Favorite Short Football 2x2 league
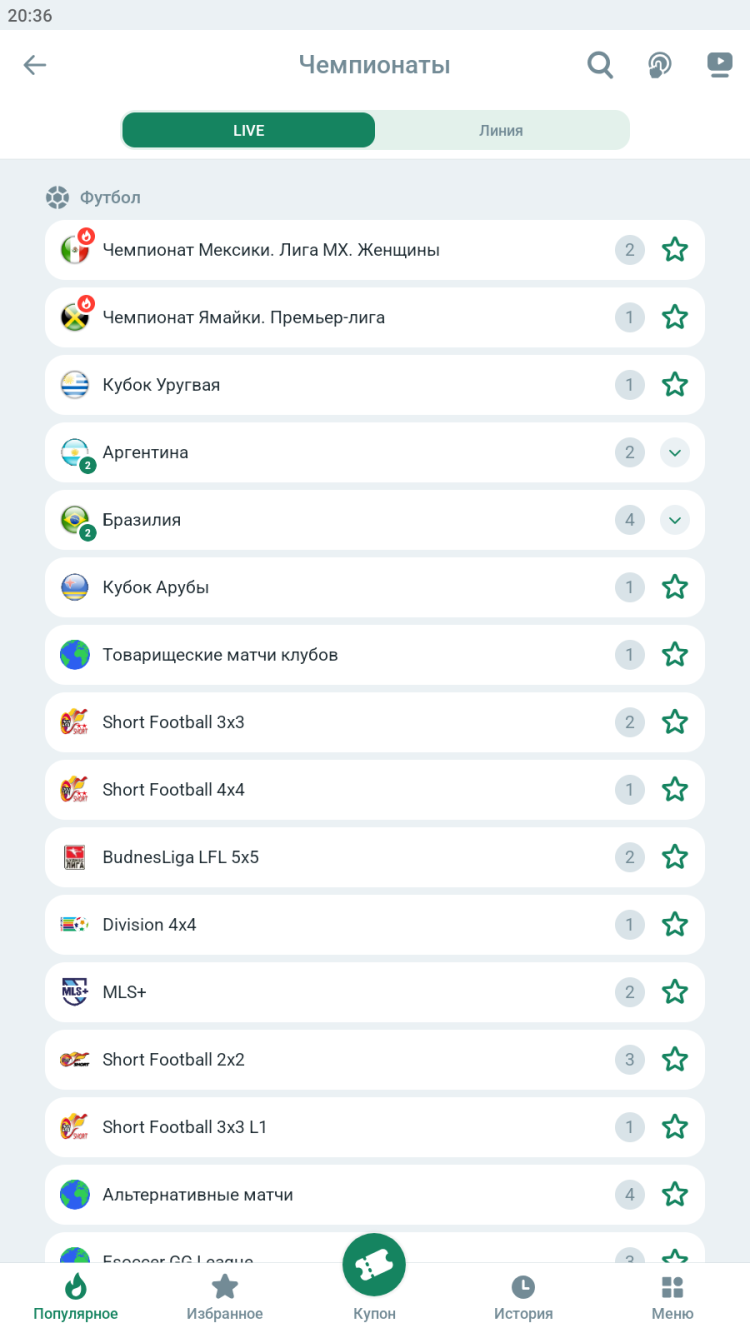The width and height of the screenshot is (750, 1333). pyautogui.click(x=675, y=1059)
